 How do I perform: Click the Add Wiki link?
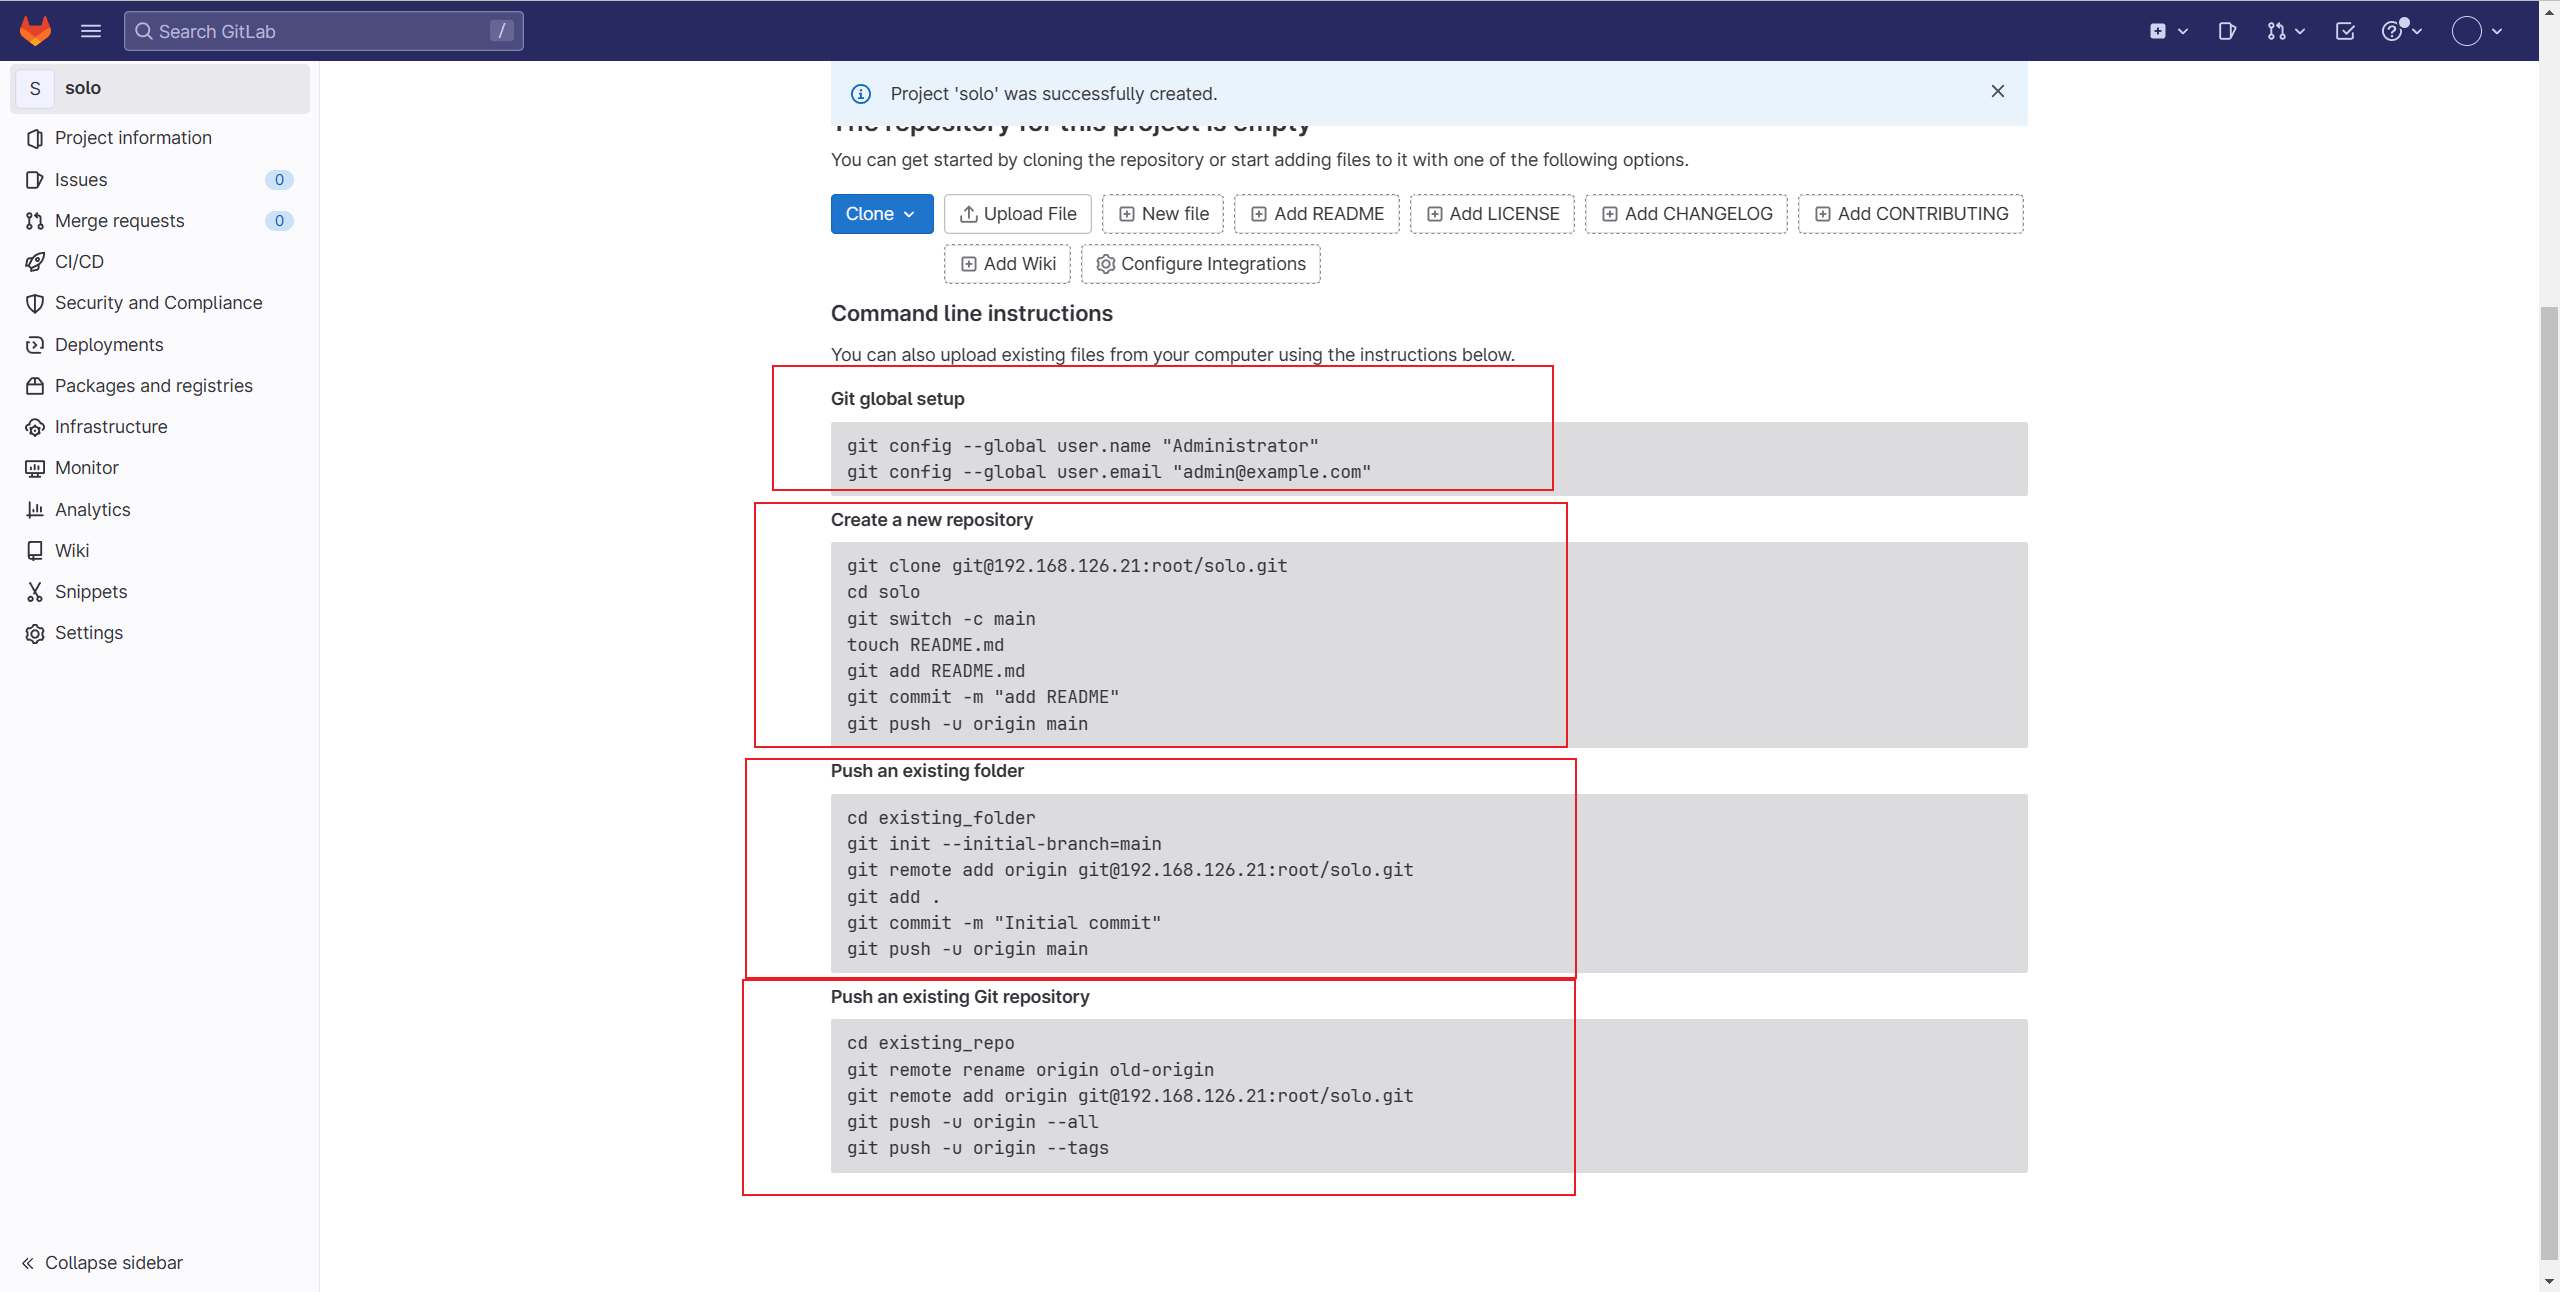(1008, 264)
